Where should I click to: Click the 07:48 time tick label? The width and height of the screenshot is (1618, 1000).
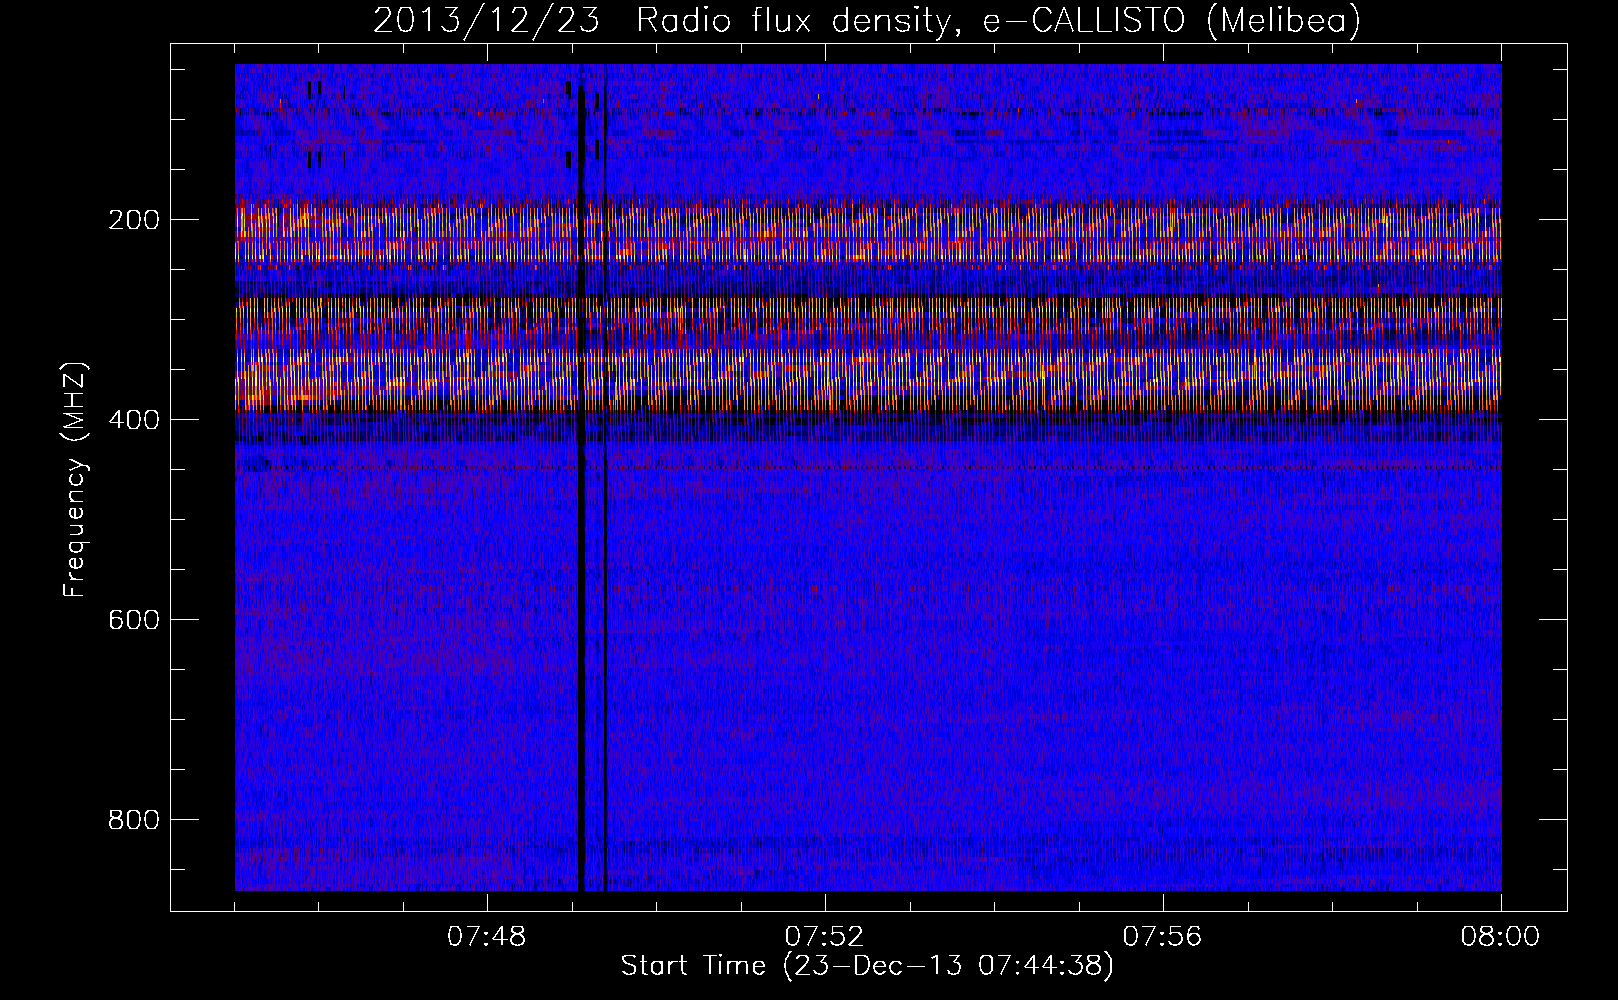[x=487, y=937]
